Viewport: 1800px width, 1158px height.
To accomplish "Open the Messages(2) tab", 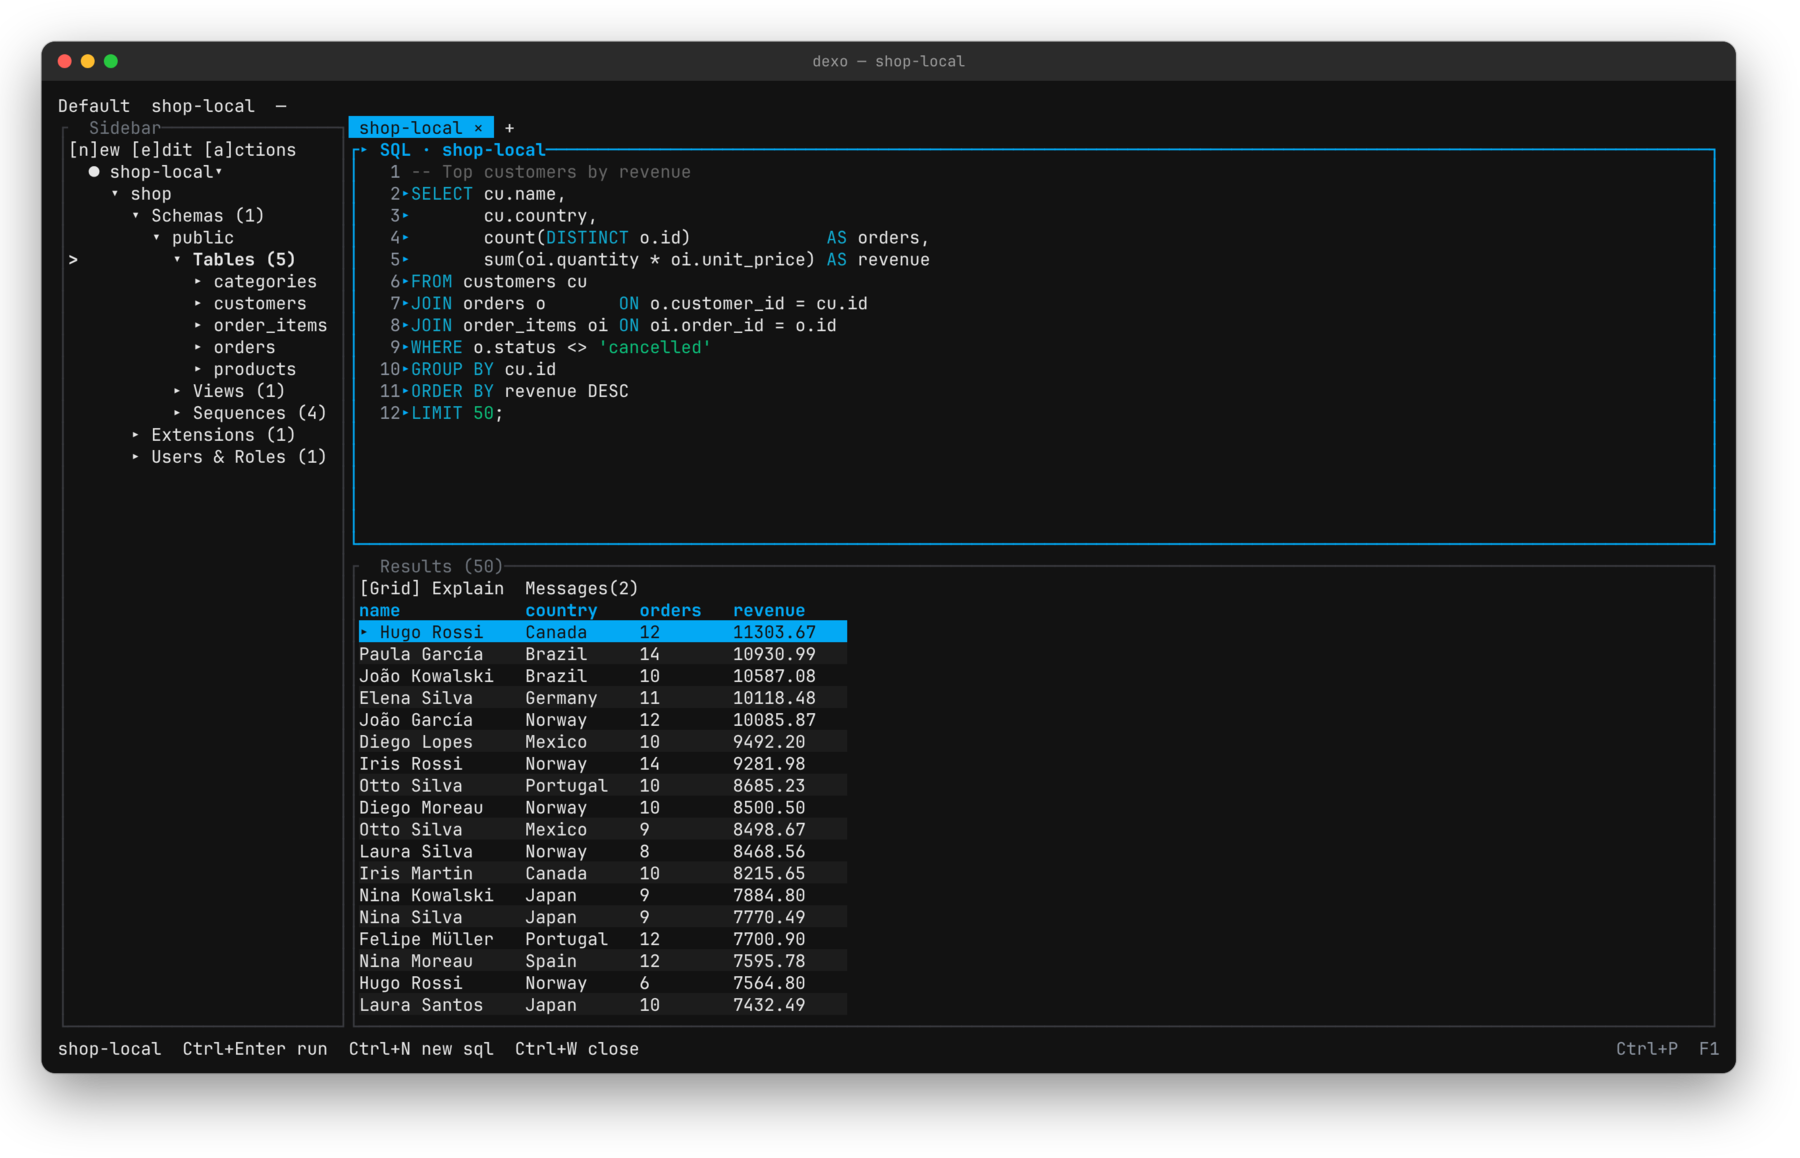I will point(581,589).
